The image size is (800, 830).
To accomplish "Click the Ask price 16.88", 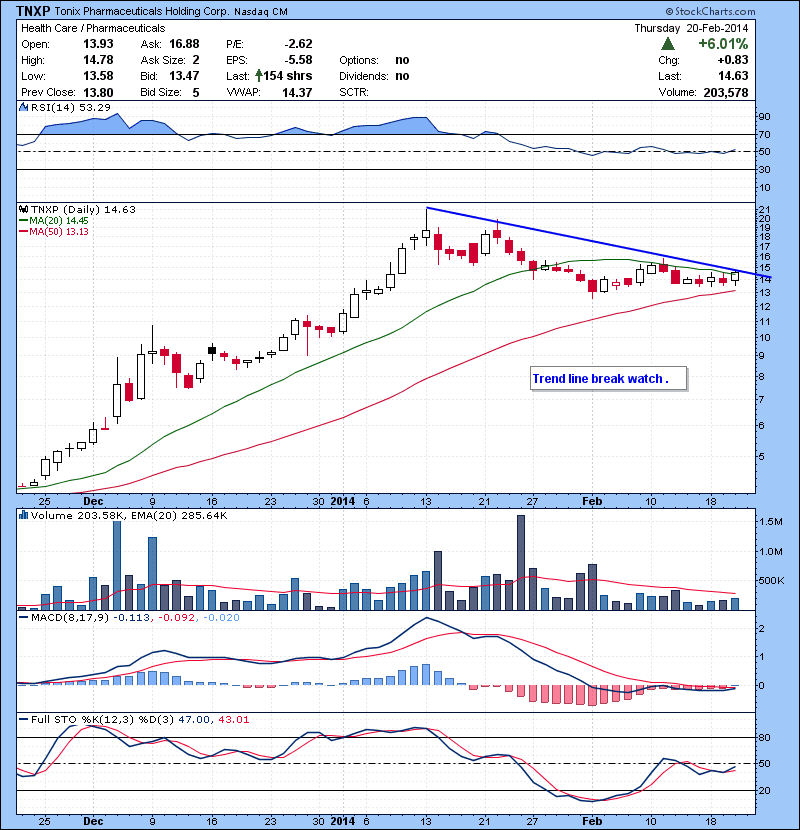I will pos(184,44).
